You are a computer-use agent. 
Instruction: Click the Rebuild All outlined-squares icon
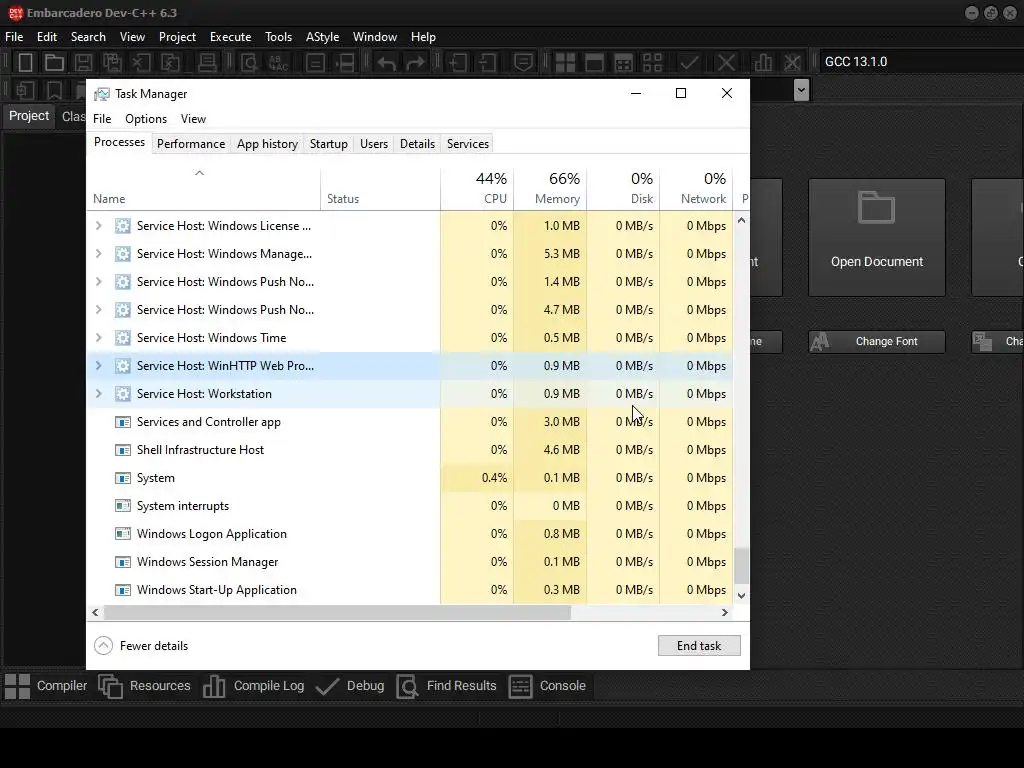click(652, 63)
